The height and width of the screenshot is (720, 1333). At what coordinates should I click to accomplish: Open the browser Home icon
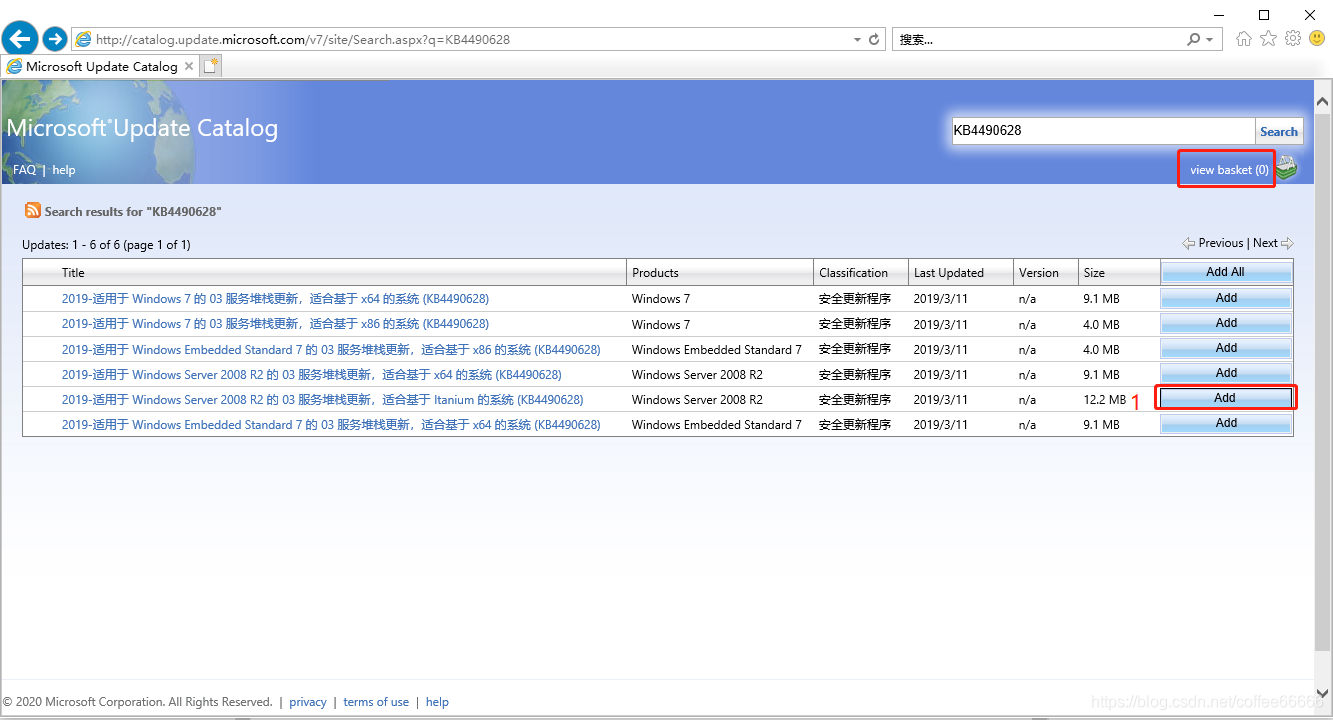click(x=1244, y=39)
